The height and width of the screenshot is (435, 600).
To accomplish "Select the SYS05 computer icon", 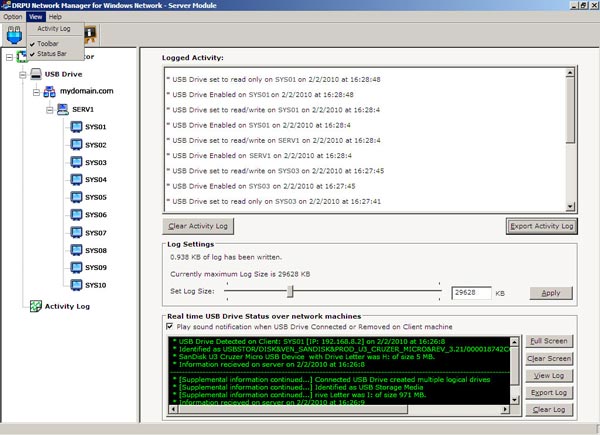I will (x=76, y=197).
